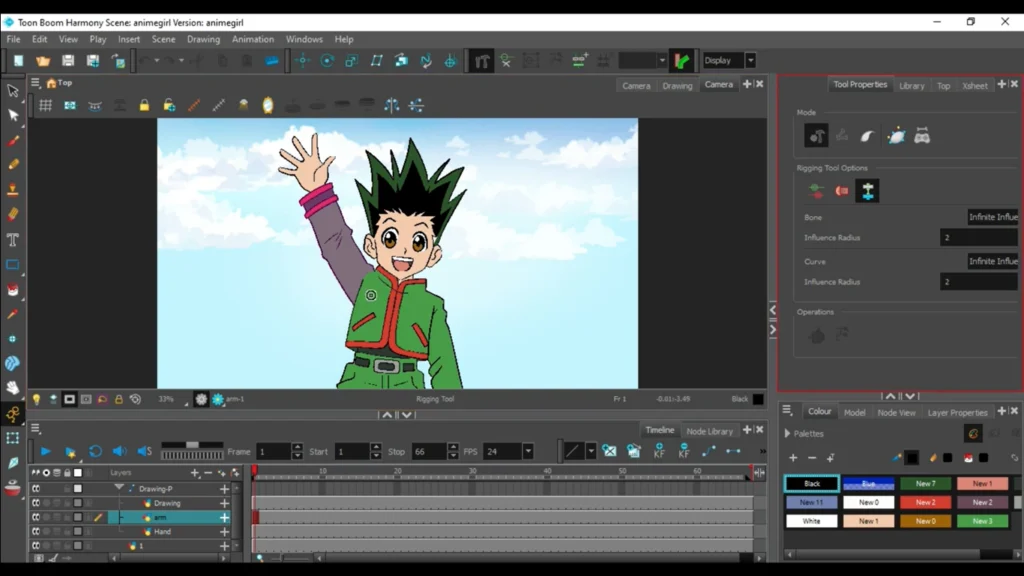
Task: Select the Paint bucket tool
Action: click(13, 290)
